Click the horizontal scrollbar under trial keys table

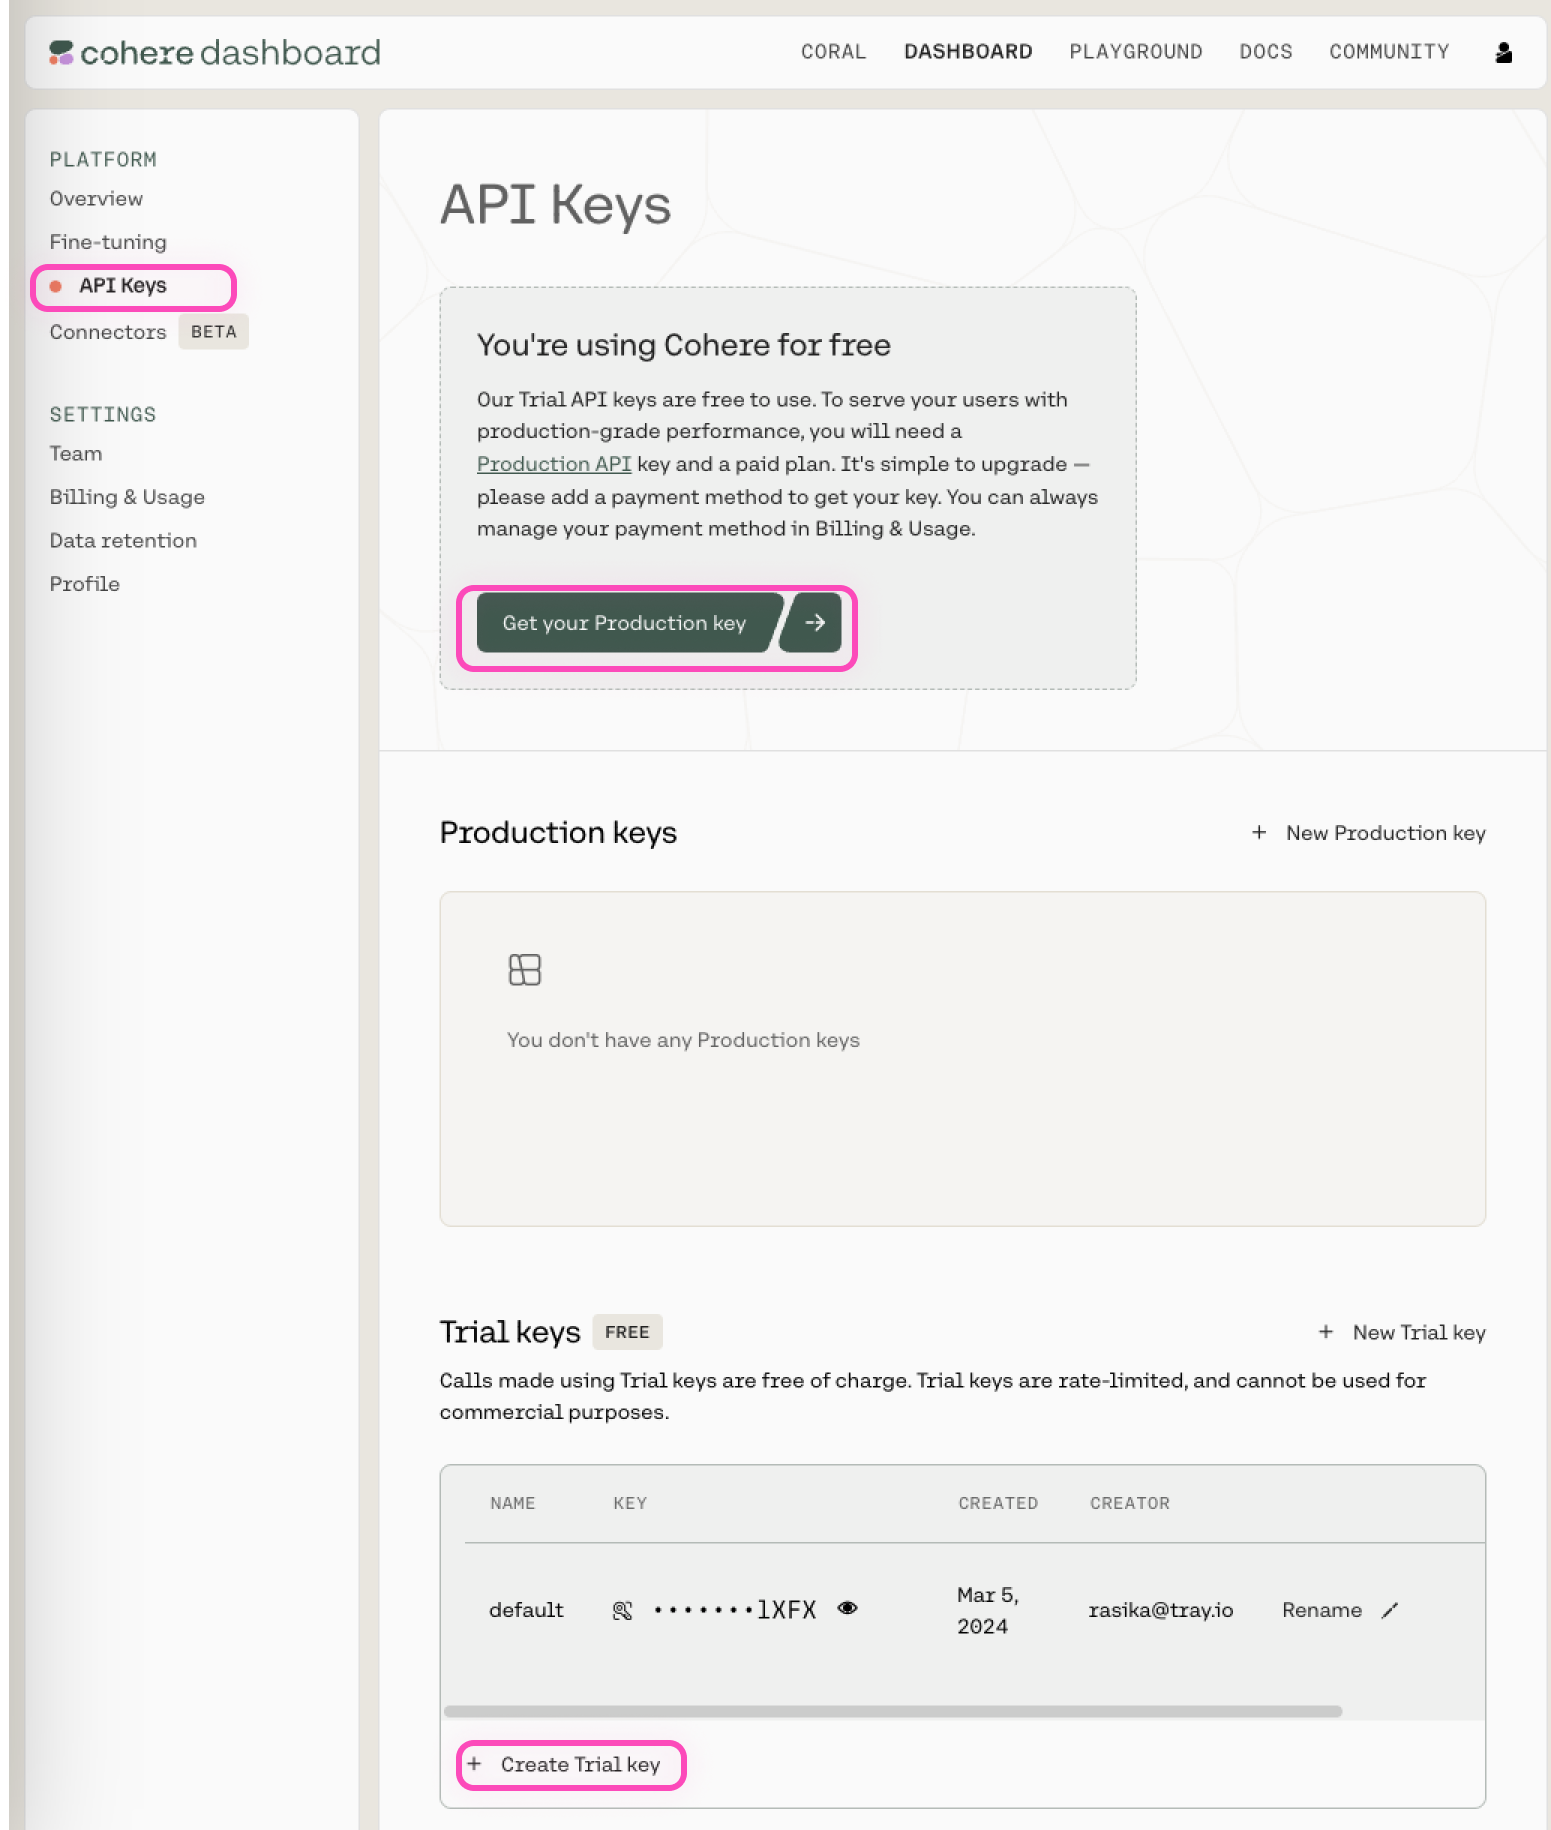click(x=892, y=1711)
